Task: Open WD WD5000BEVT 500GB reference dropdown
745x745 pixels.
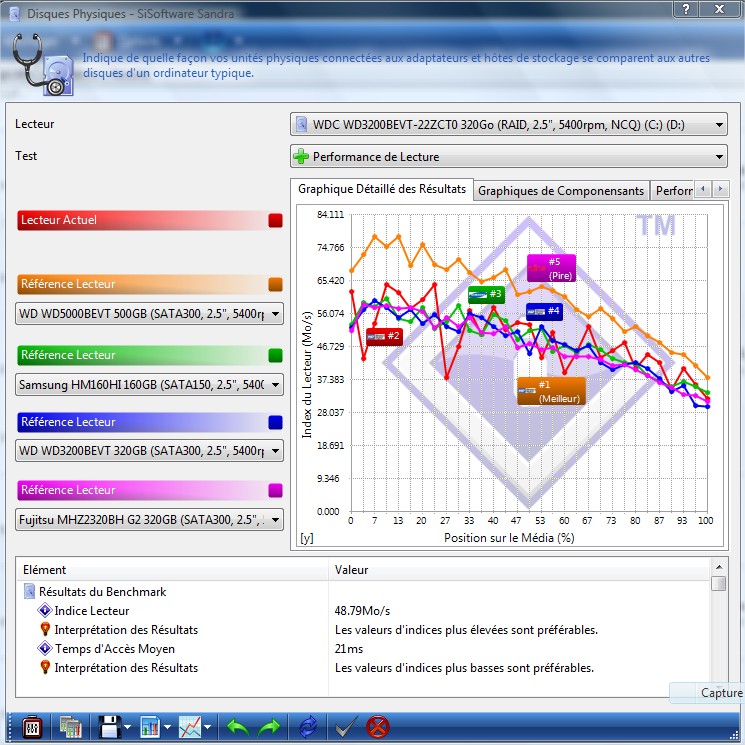Action: pyautogui.click(x=149, y=314)
